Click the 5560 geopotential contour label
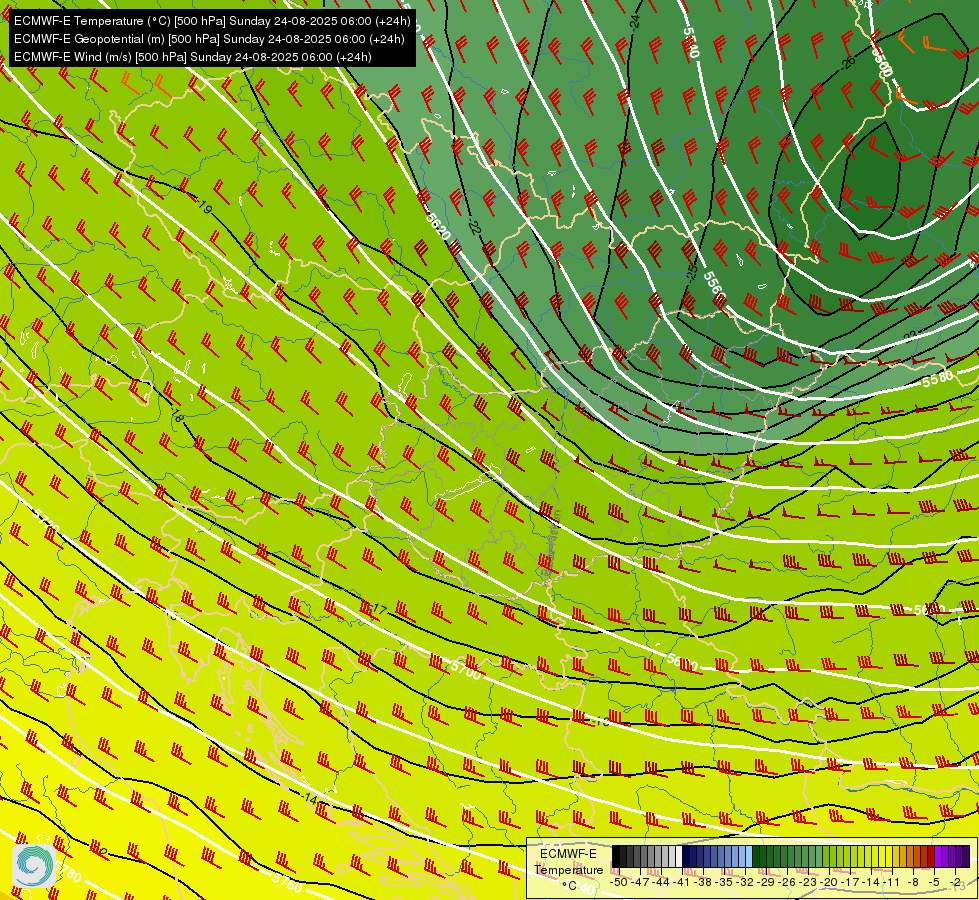This screenshot has width=979, height=900. click(x=715, y=287)
